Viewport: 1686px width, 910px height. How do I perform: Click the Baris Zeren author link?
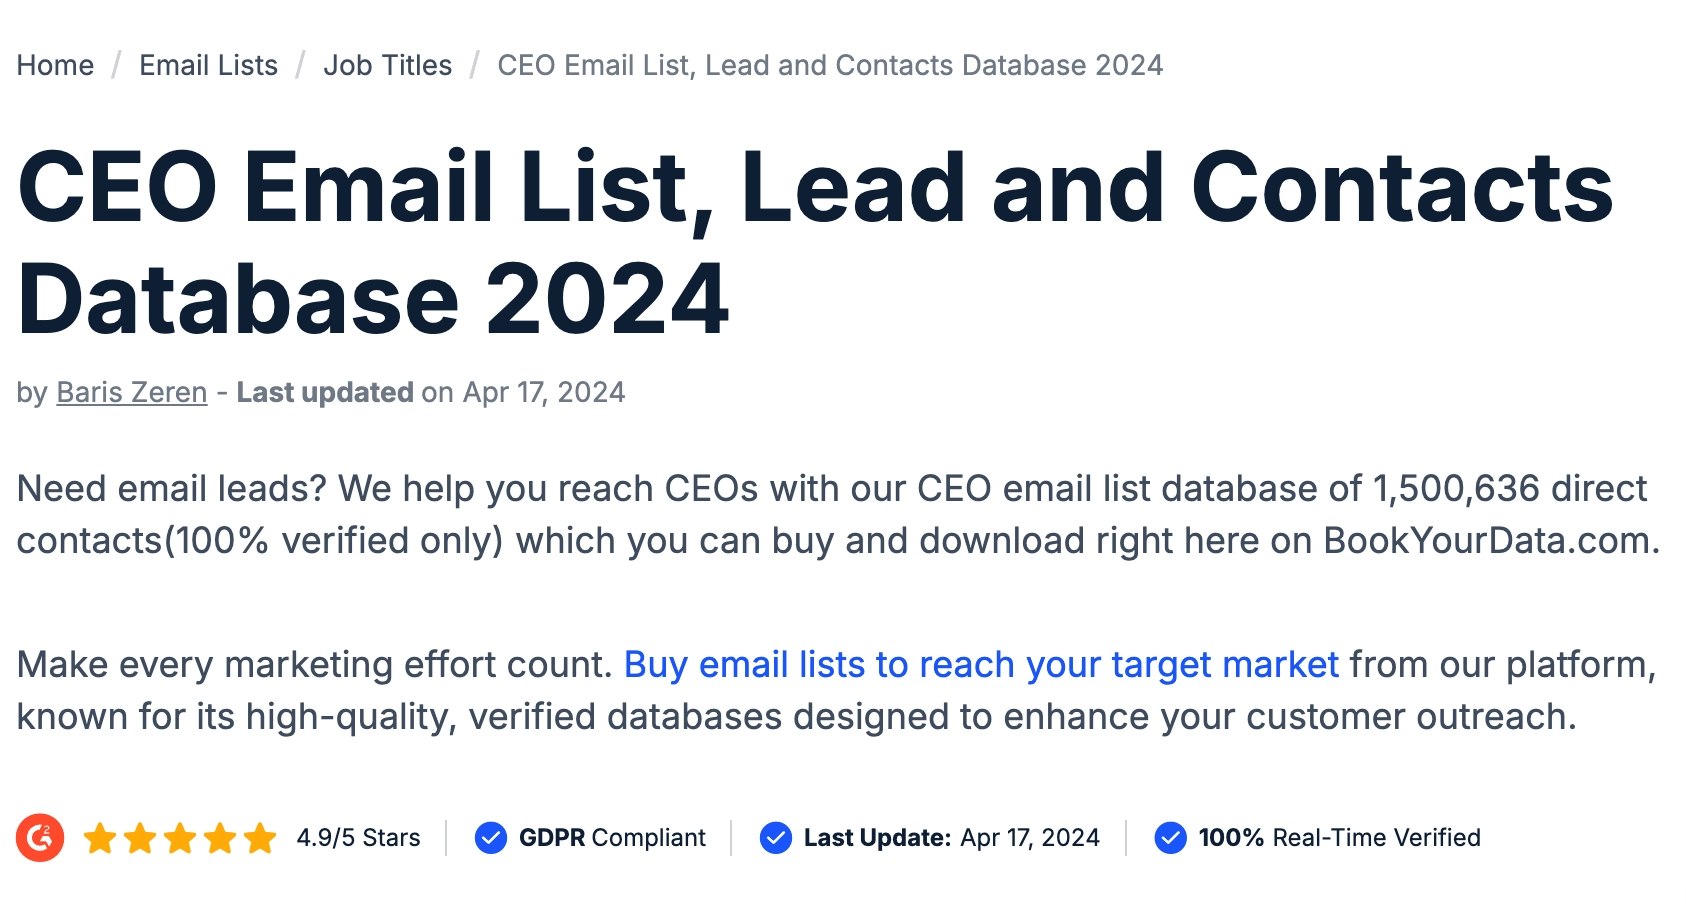click(x=130, y=392)
